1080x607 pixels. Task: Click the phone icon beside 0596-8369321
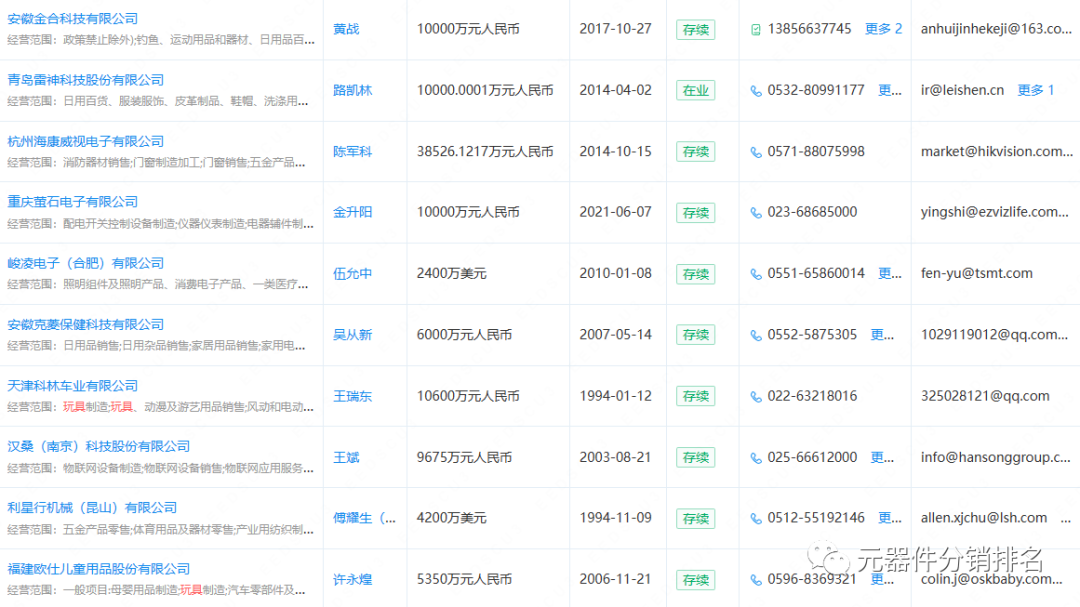(x=756, y=580)
